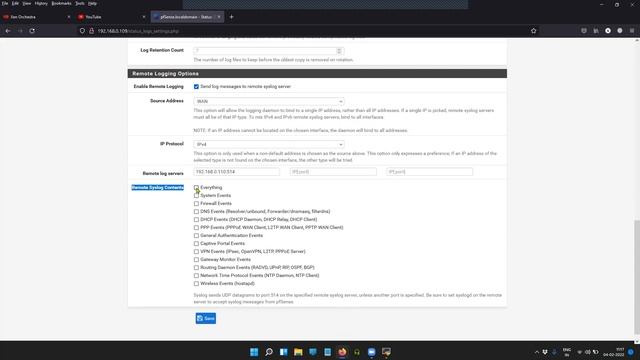Open the taskbar clock and date
640x360 pixels.
(614, 352)
